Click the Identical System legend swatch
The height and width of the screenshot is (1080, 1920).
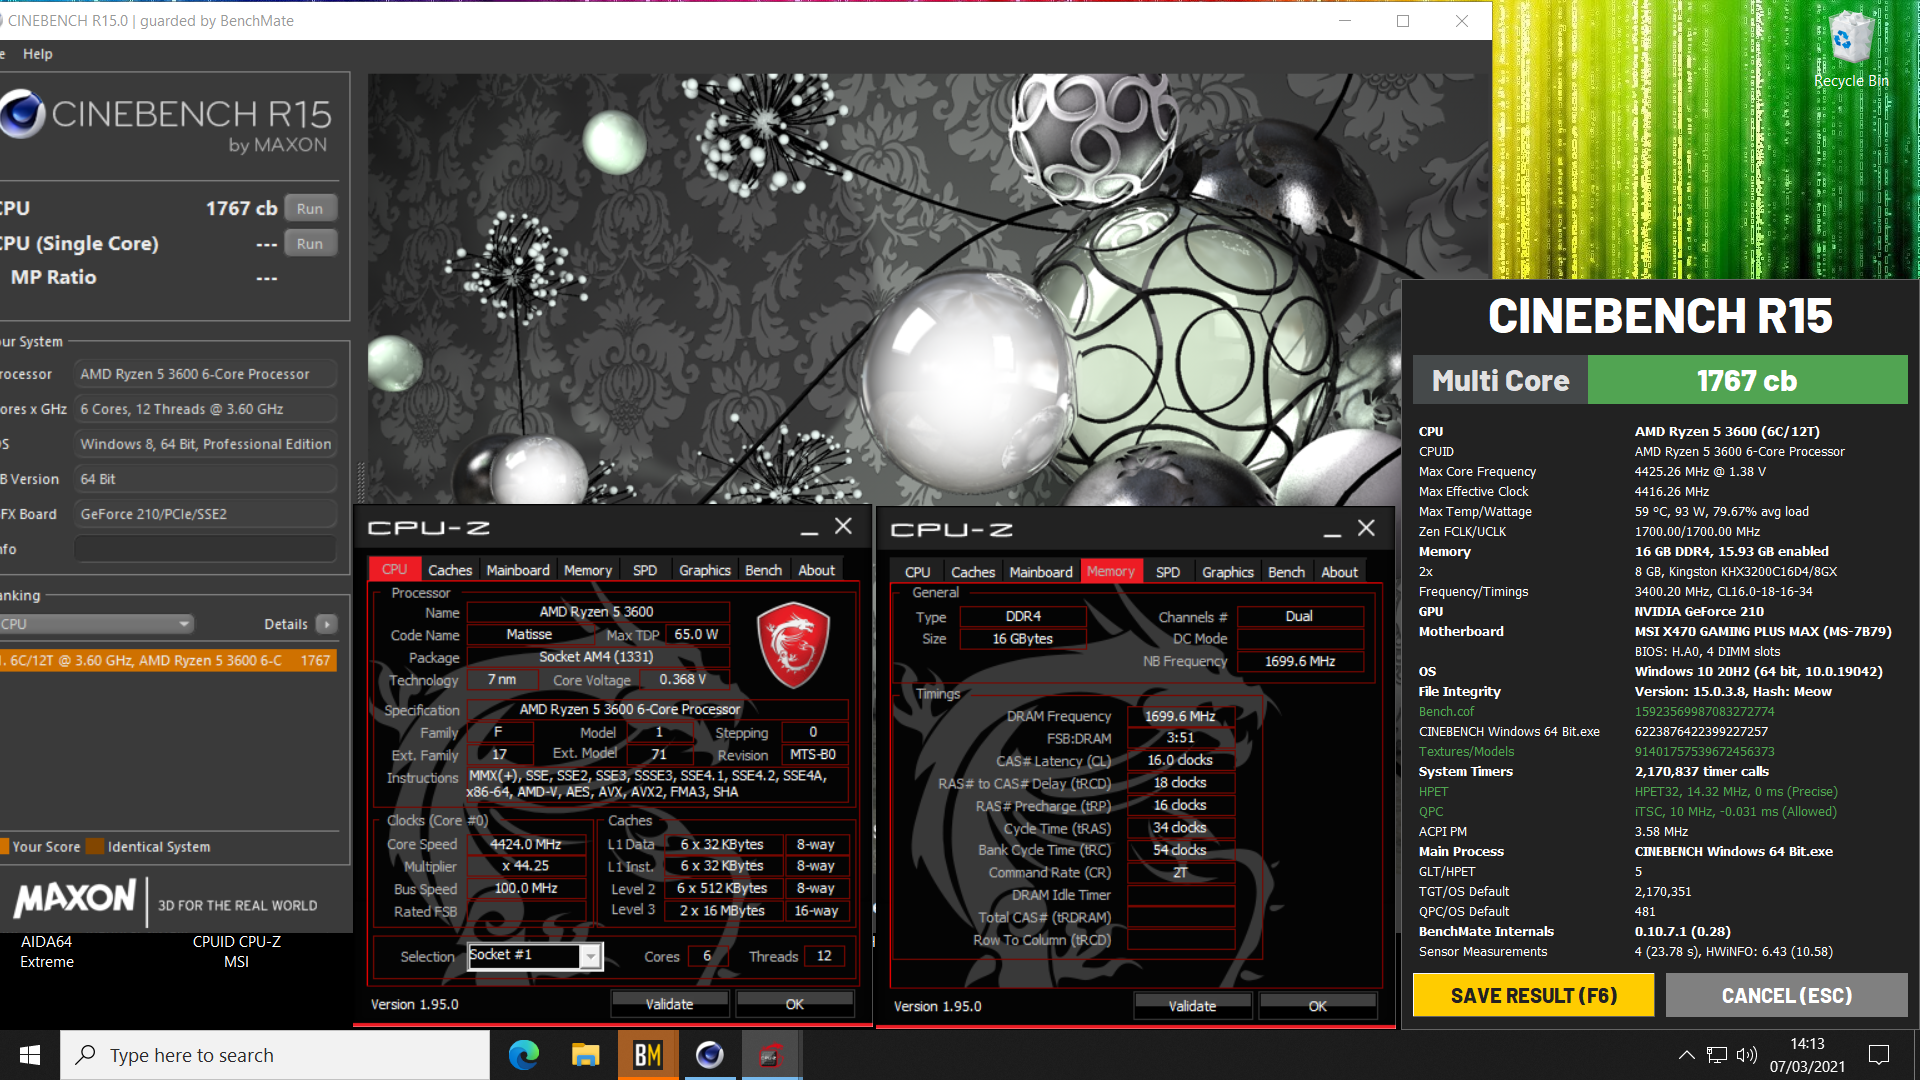[95, 846]
